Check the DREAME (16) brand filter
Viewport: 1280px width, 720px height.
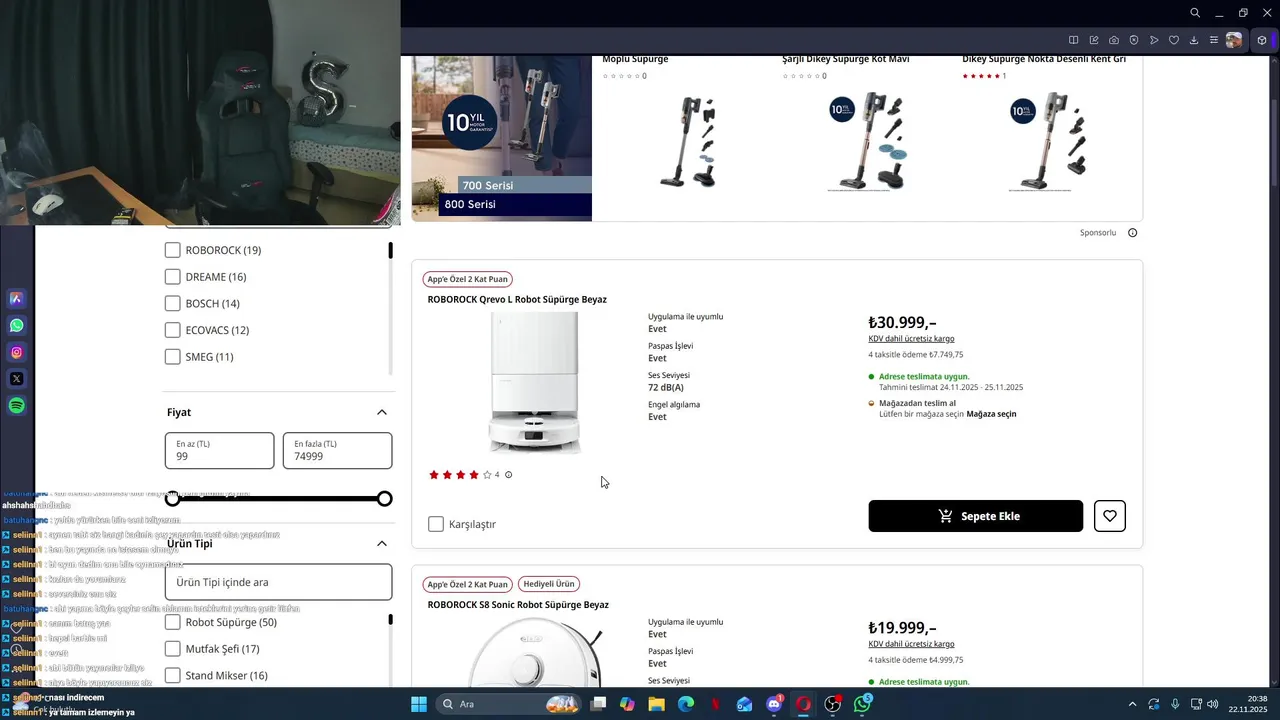[173, 277]
